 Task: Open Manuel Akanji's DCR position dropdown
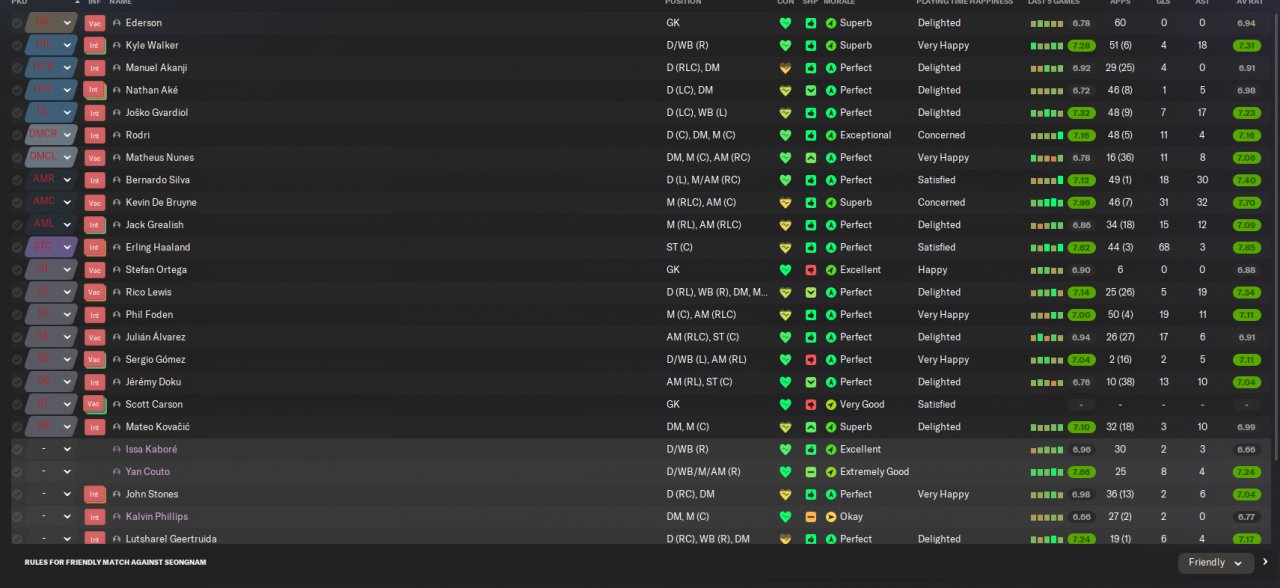[52, 68]
